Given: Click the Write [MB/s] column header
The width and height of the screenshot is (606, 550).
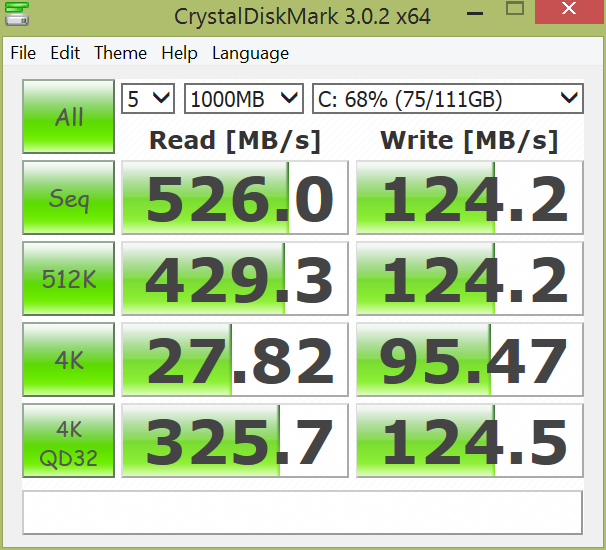Looking at the screenshot, I should point(469,140).
